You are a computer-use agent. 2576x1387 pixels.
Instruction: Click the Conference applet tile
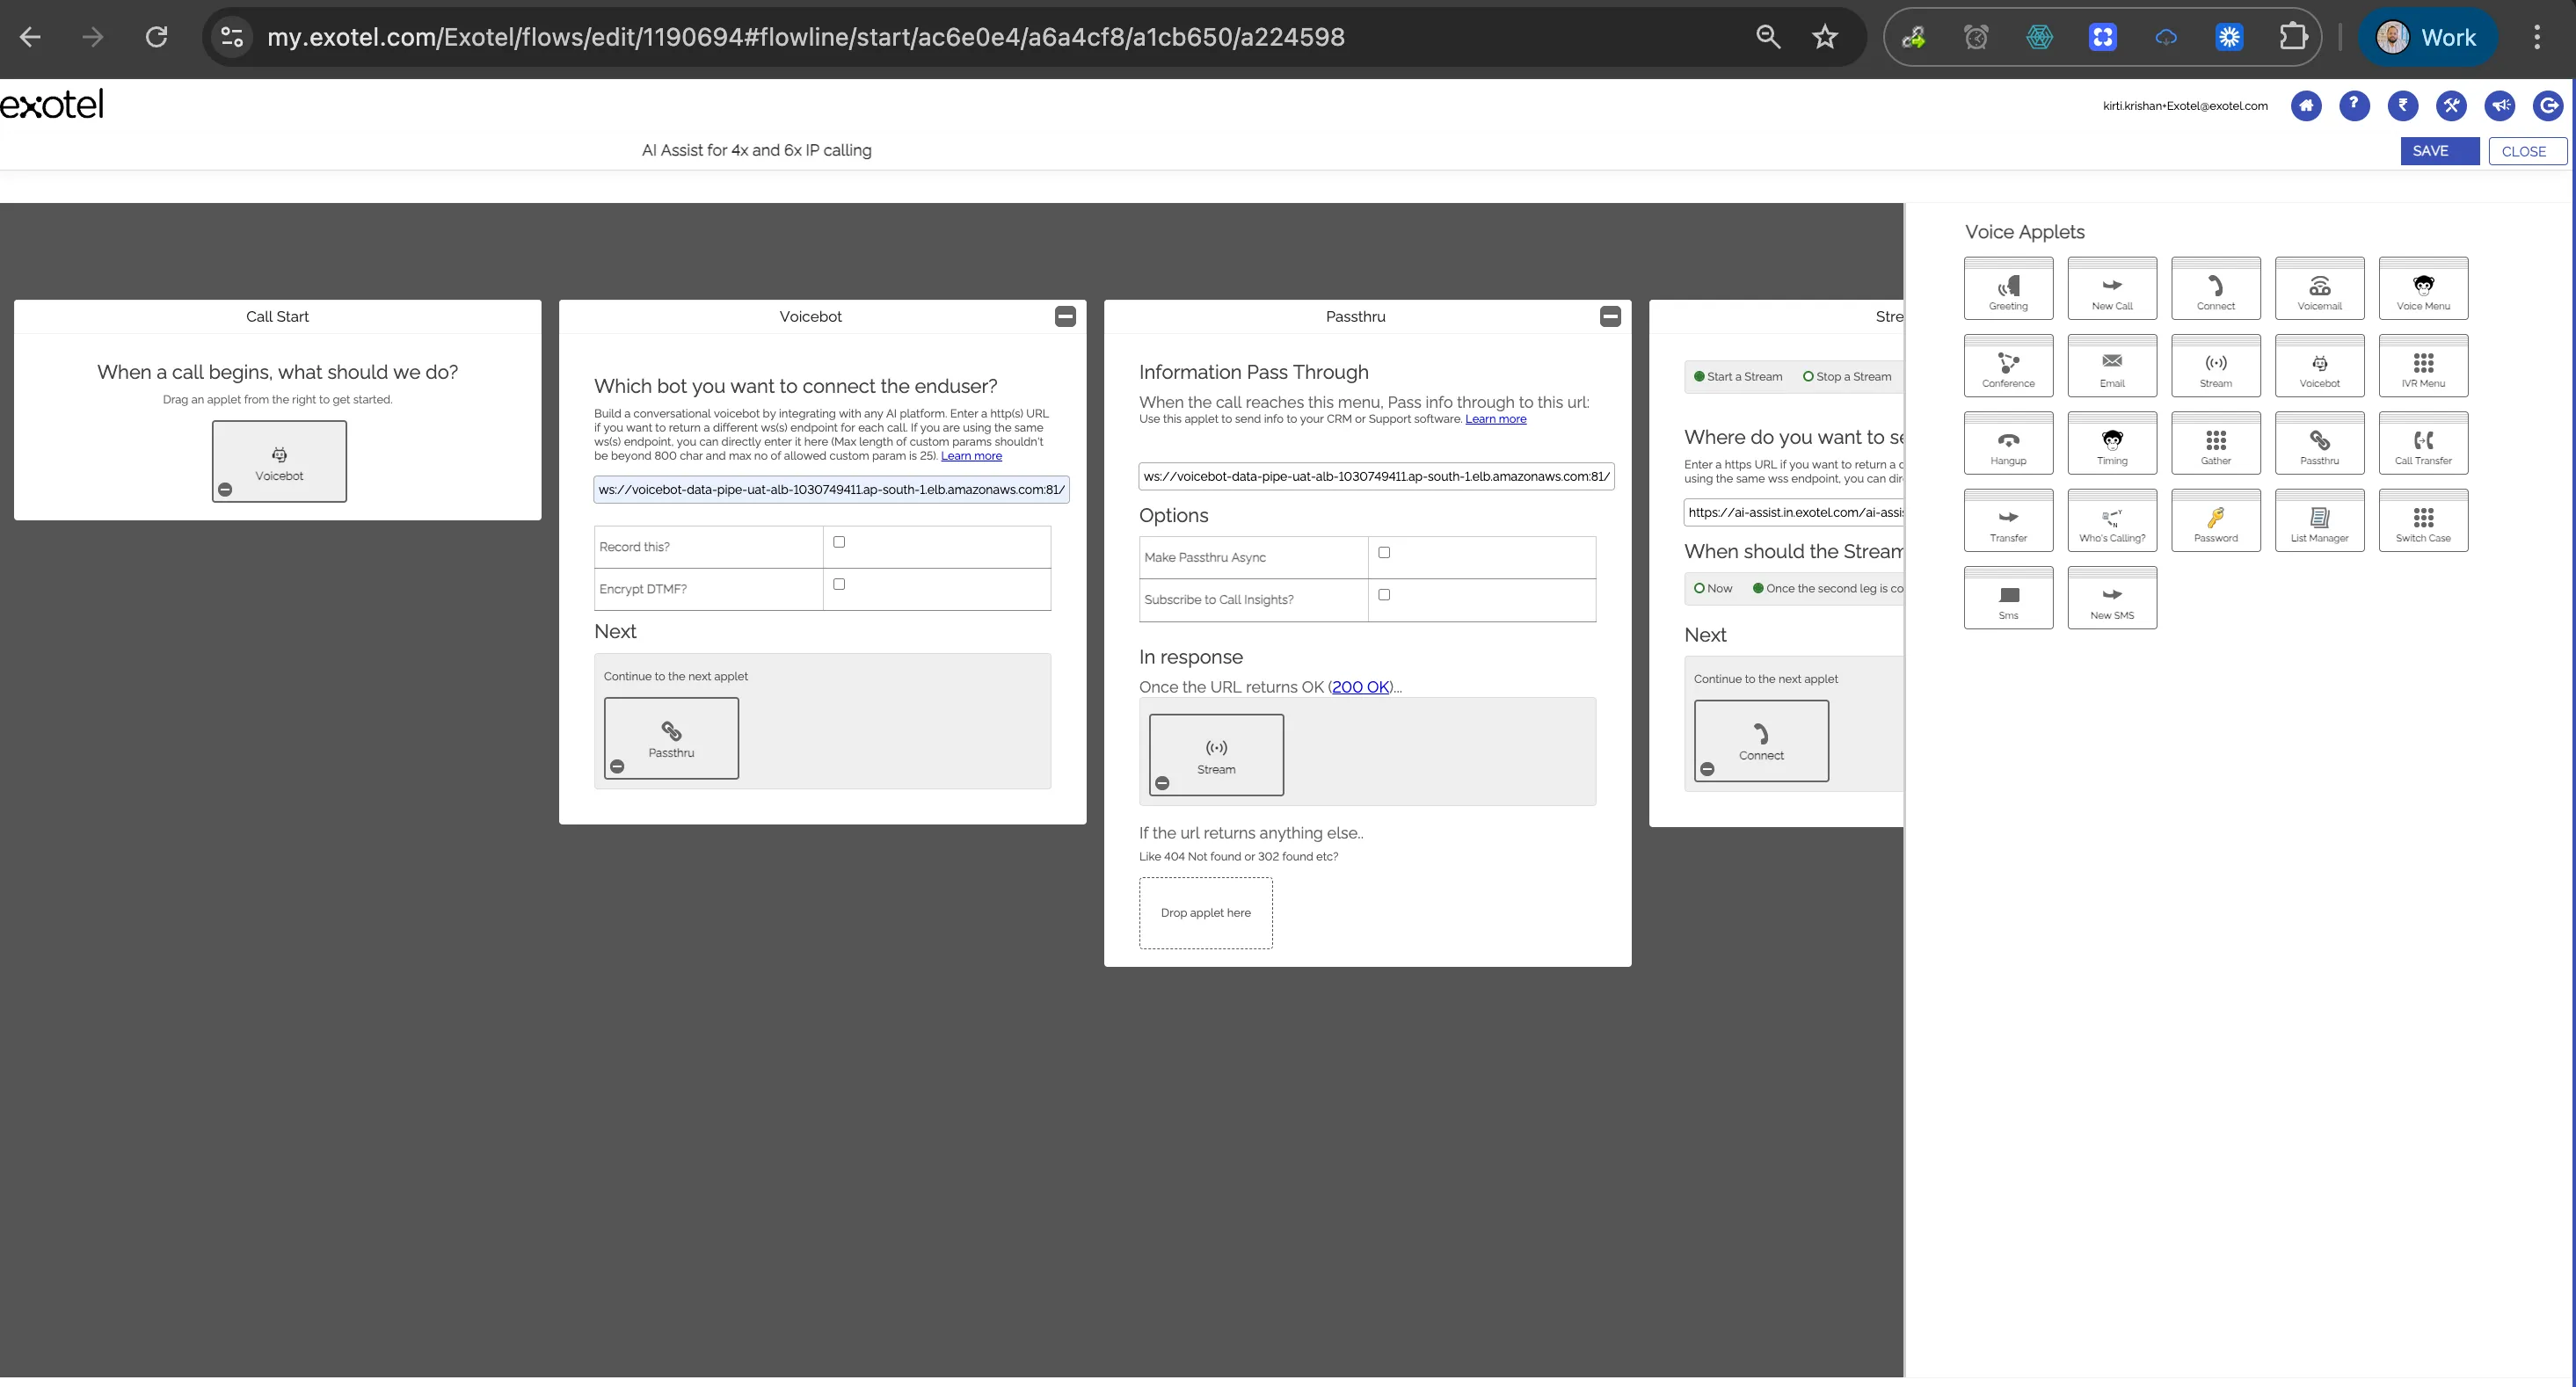click(x=2008, y=365)
